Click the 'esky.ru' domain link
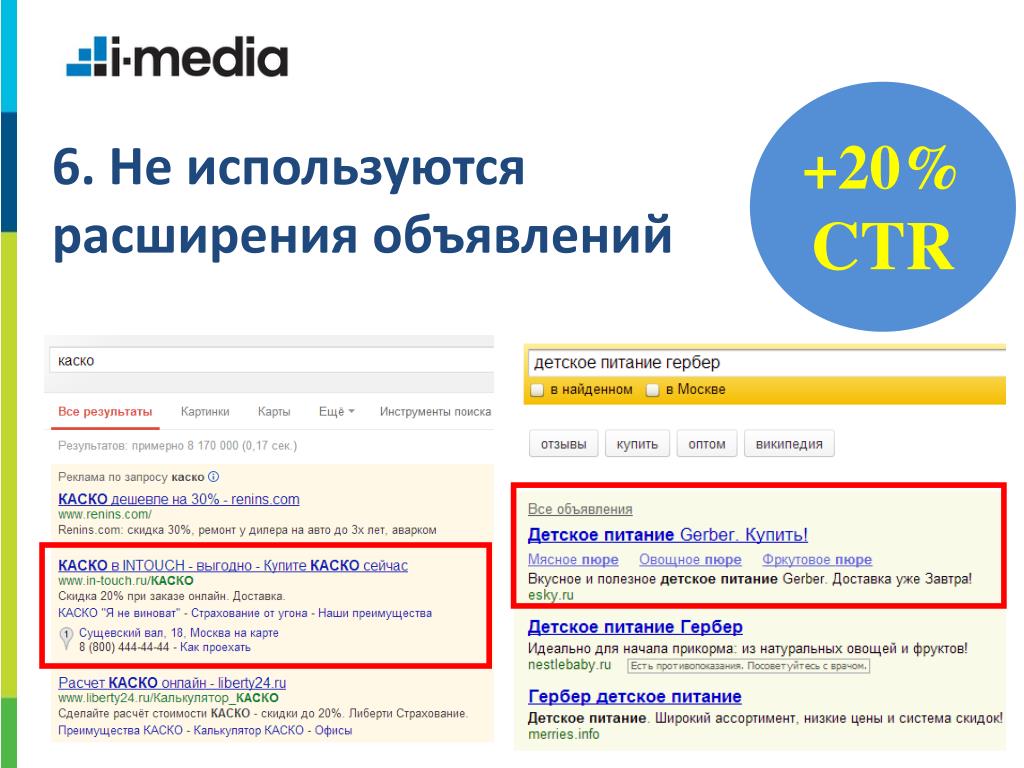Image resolution: width=1024 pixels, height=768 pixels. (x=550, y=595)
